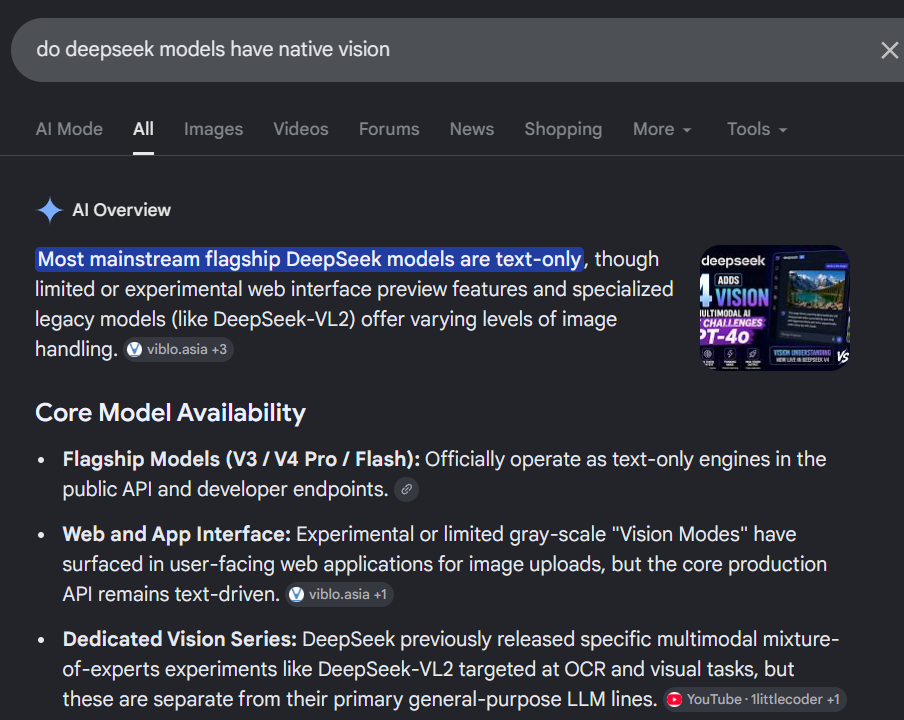Switch to AI Mode tab

pyautogui.click(x=69, y=129)
